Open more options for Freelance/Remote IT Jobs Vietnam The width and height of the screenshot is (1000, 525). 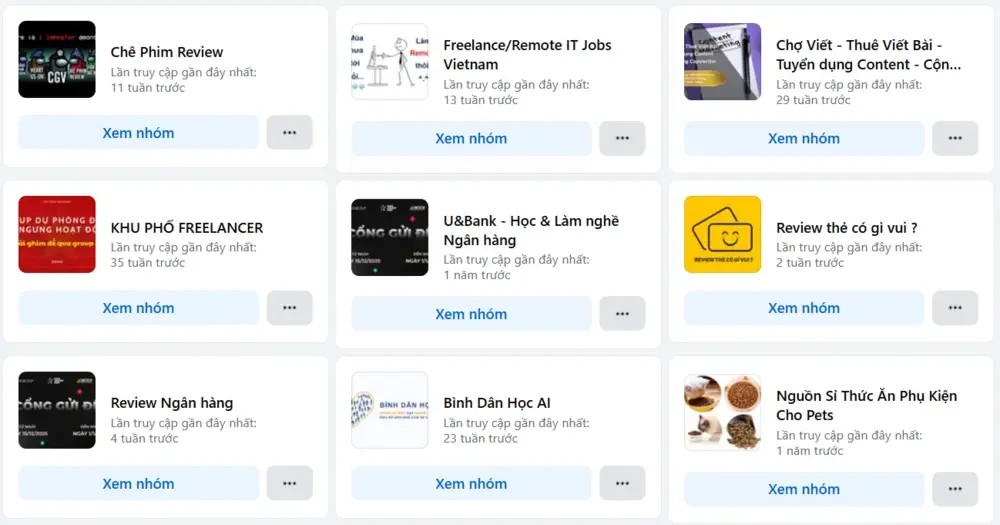[622, 138]
